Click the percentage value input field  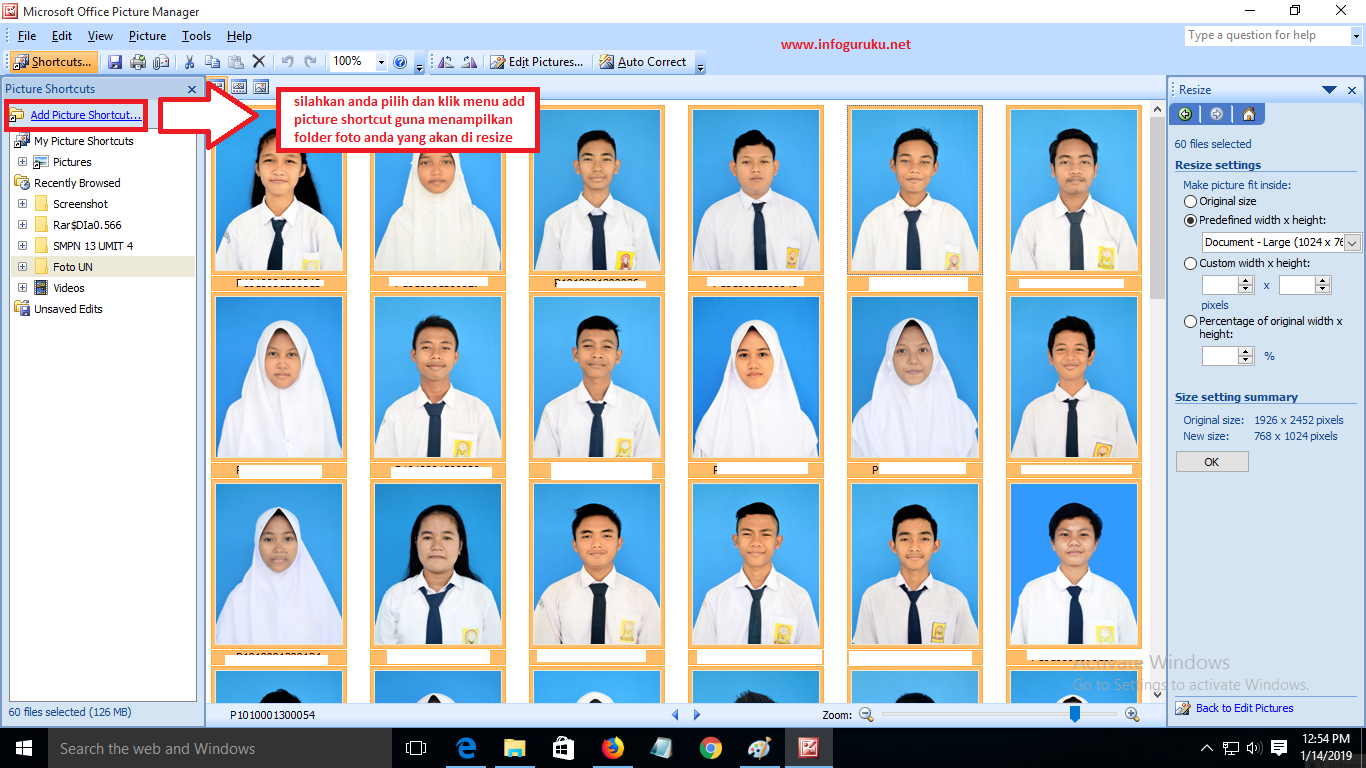tap(1220, 355)
